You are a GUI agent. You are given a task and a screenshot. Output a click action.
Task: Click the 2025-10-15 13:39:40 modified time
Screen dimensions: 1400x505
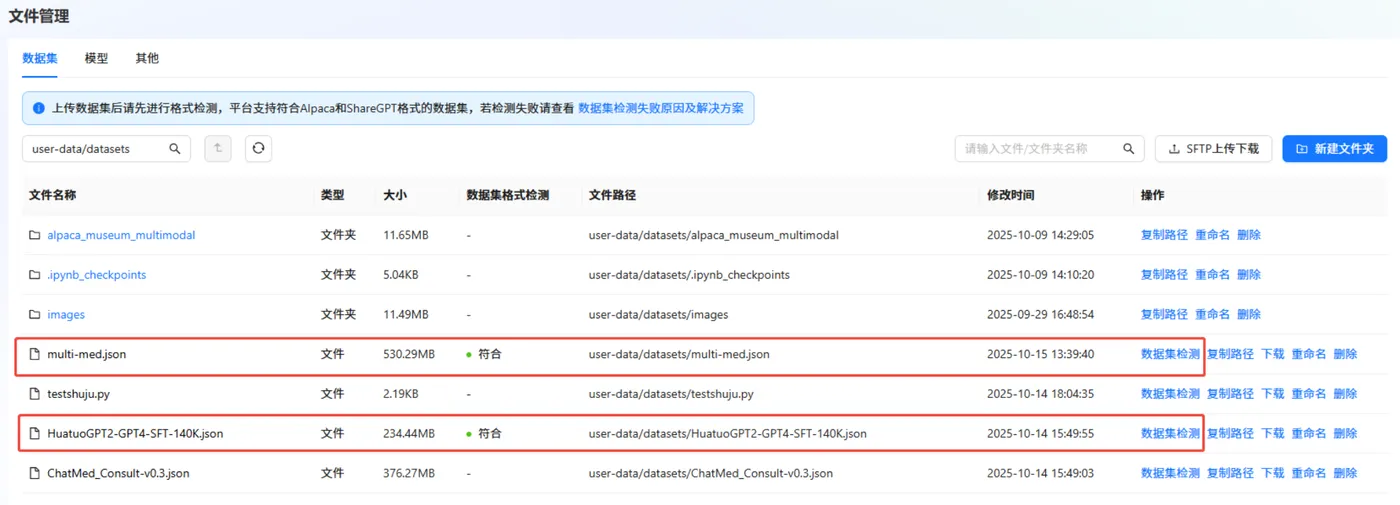[x=1040, y=354]
